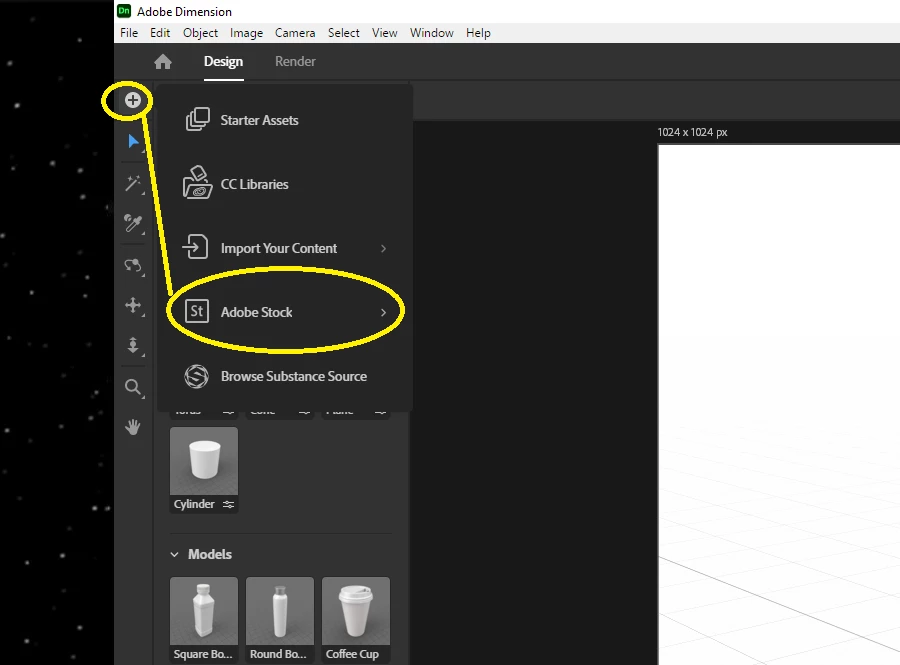This screenshot has width=900, height=665.
Task: Add the Square Bottle model thumbnail
Action: tap(204, 611)
